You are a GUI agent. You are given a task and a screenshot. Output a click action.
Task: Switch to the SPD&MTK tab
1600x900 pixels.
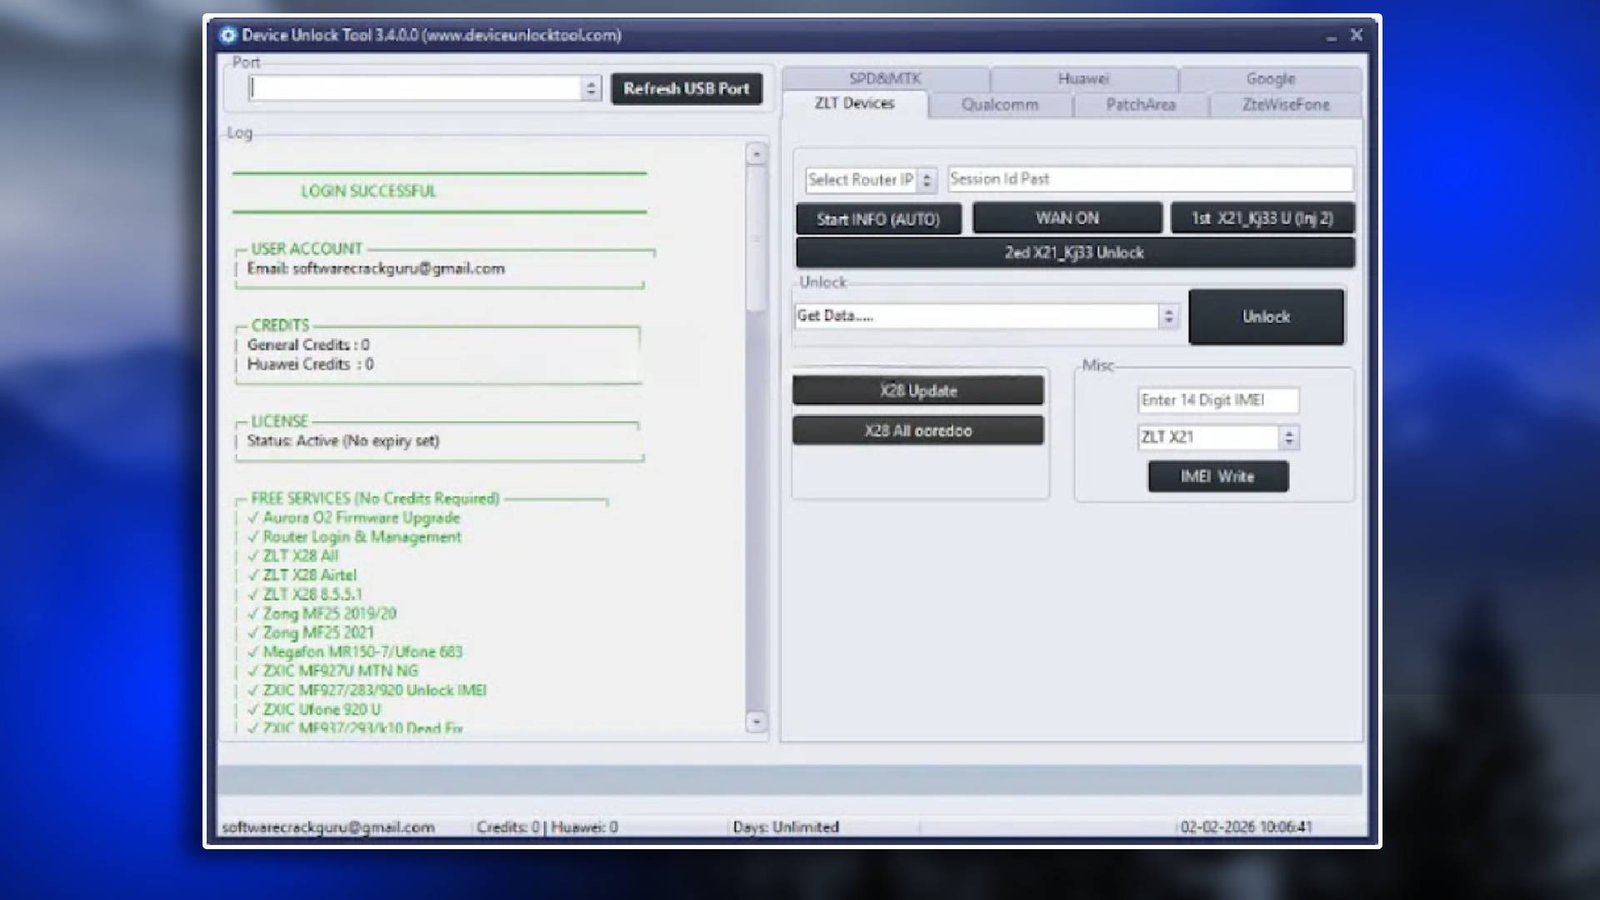coord(884,79)
